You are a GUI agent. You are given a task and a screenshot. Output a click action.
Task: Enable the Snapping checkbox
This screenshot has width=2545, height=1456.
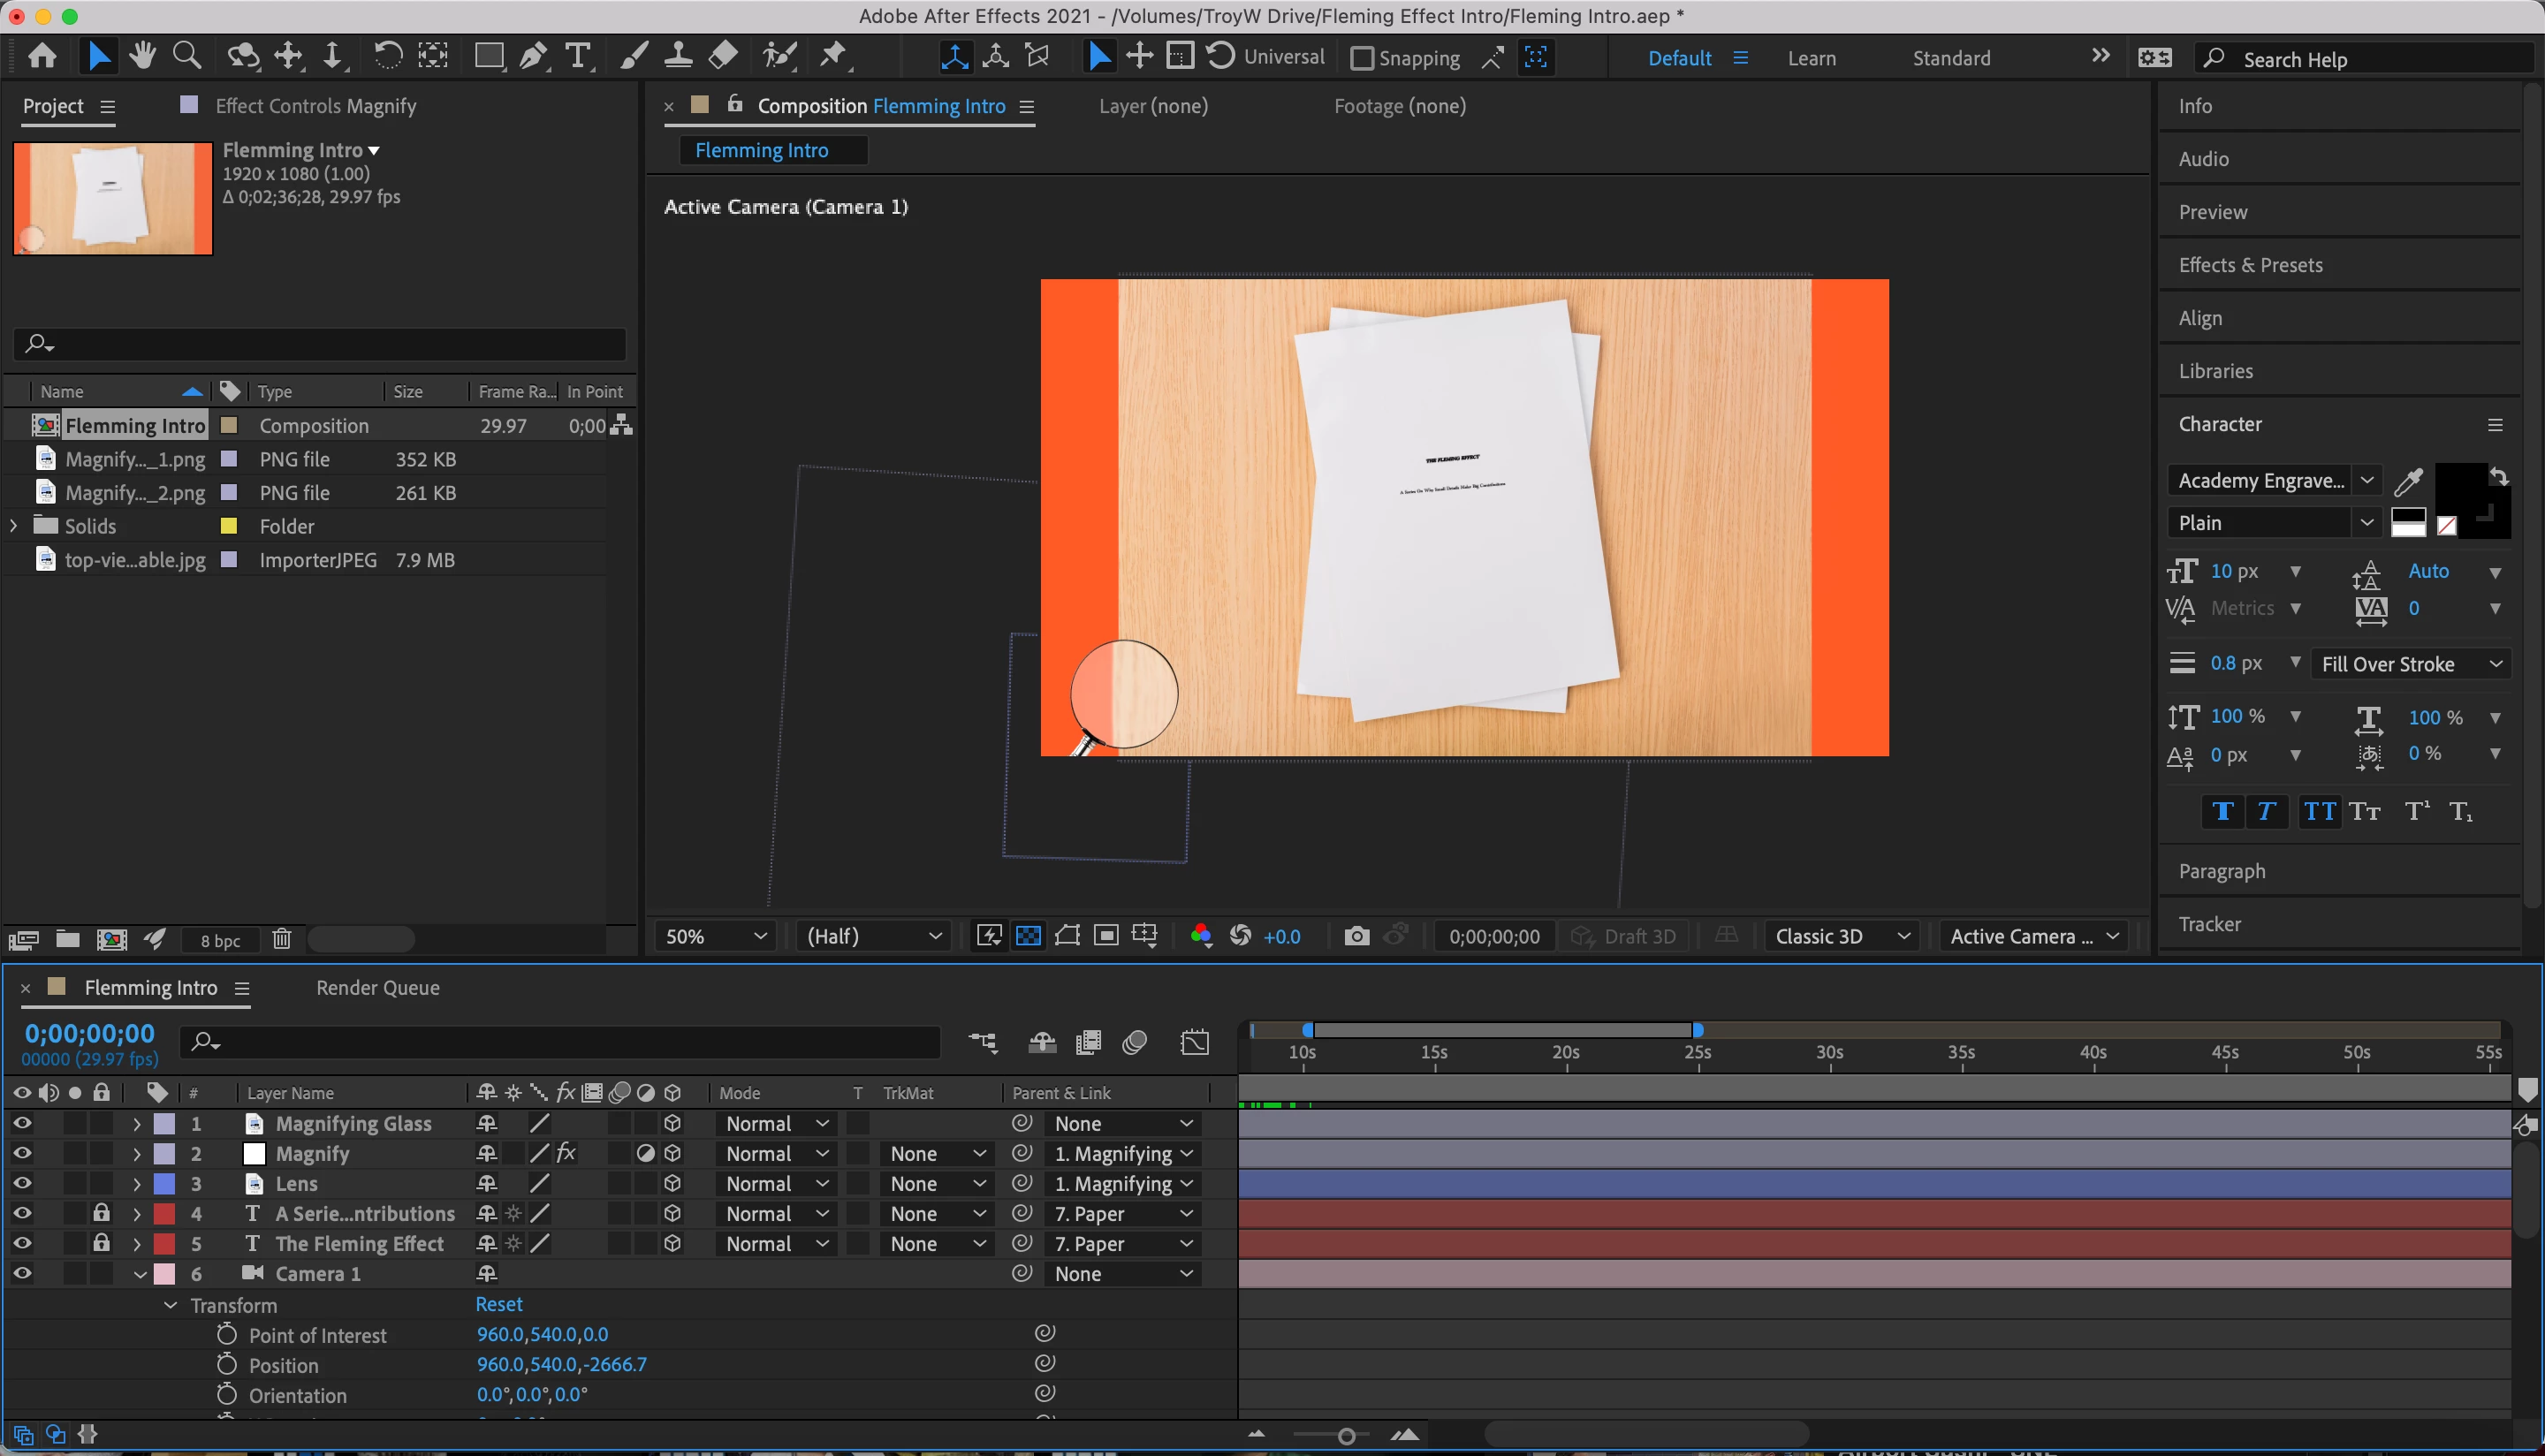click(1362, 58)
